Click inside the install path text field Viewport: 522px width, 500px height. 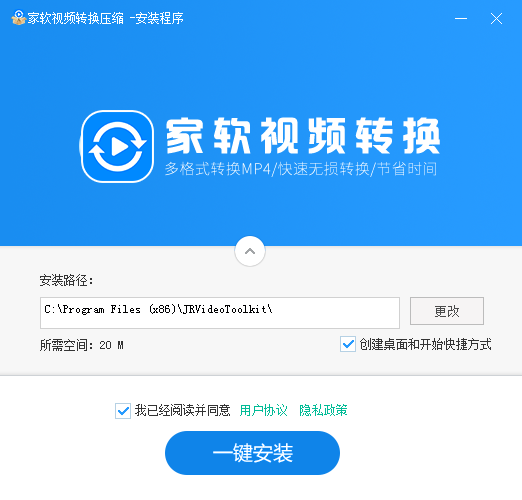coord(220,313)
